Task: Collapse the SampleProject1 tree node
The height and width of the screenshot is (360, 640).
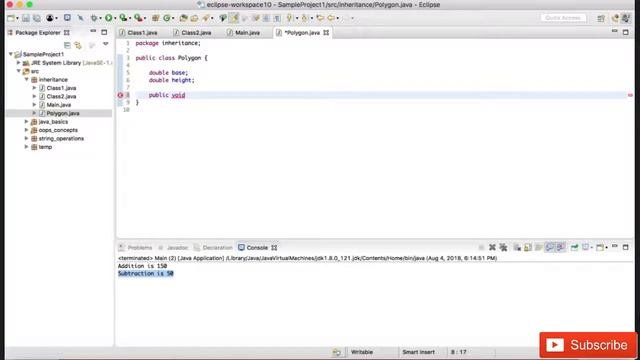Action: (11, 54)
